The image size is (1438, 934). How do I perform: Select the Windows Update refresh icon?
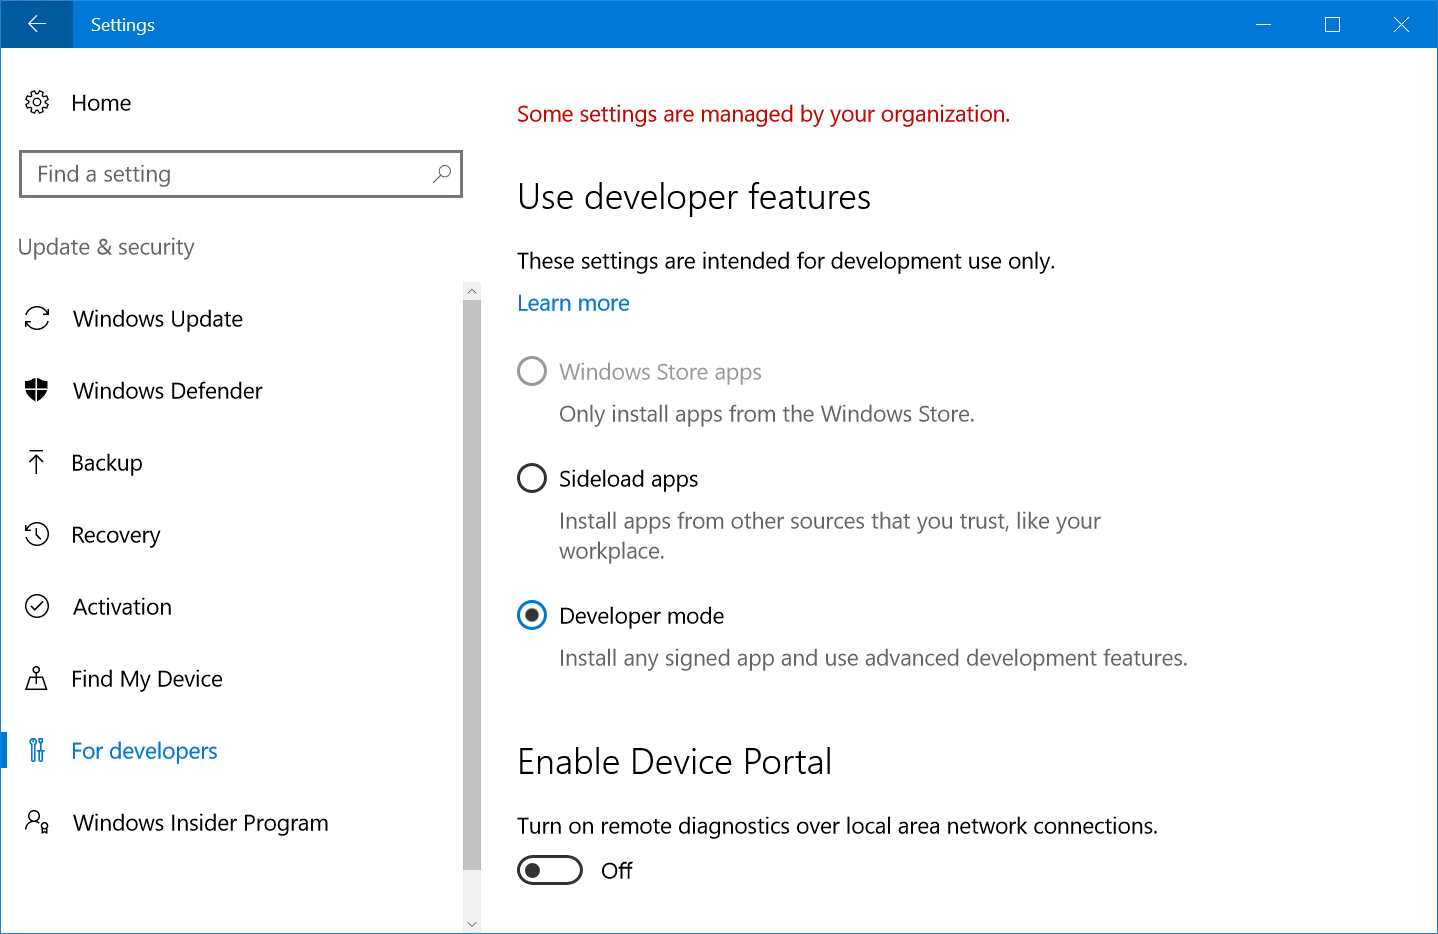37,318
